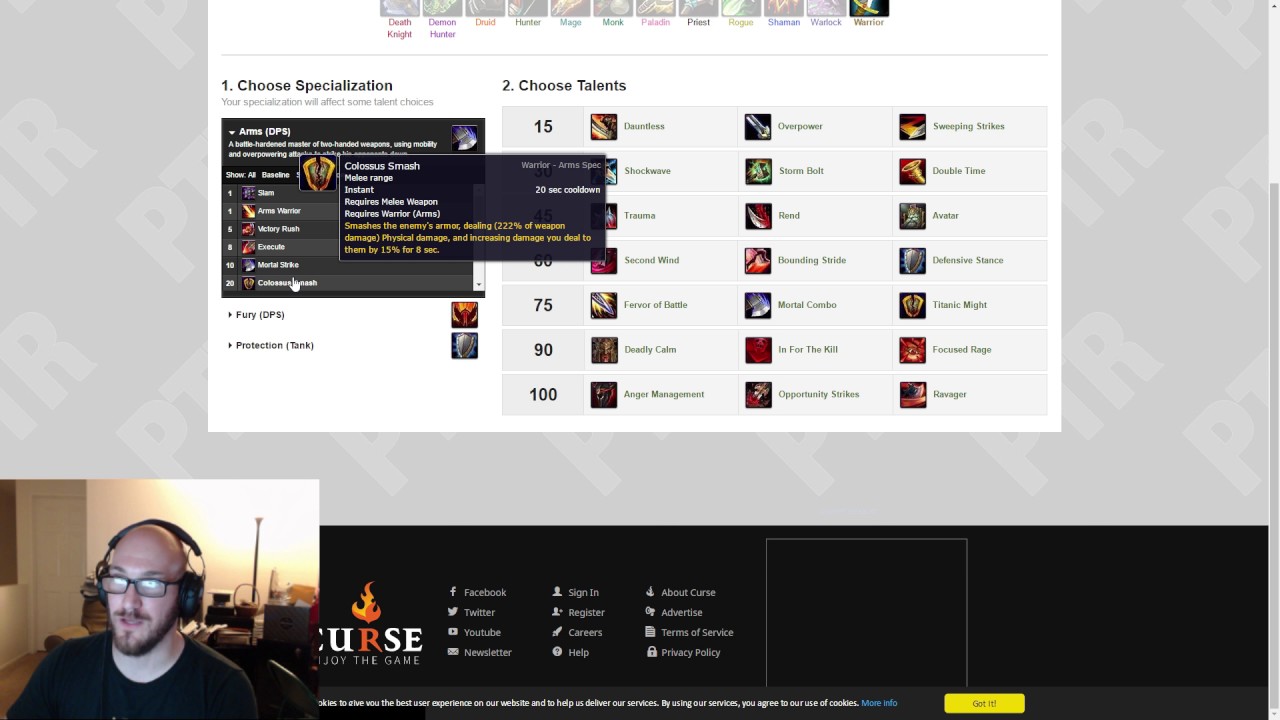The width and height of the screenshot is (1280, 720).
Task: Open the Register footer link
Action: coord(586,613)
